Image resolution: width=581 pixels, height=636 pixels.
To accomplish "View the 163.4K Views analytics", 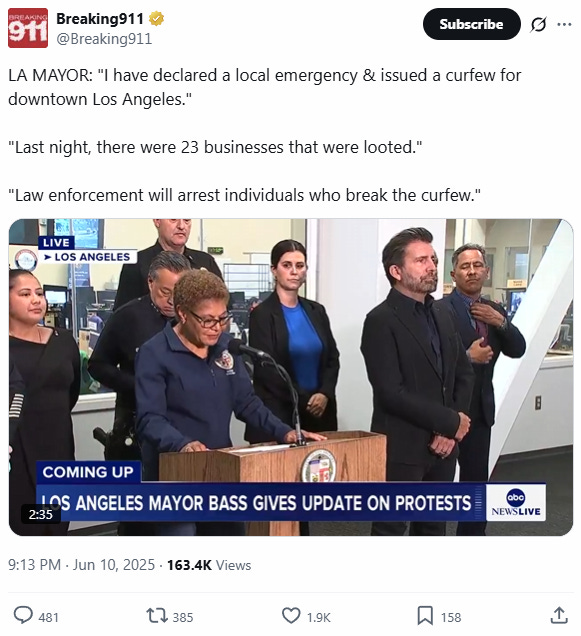I will 209,565.
